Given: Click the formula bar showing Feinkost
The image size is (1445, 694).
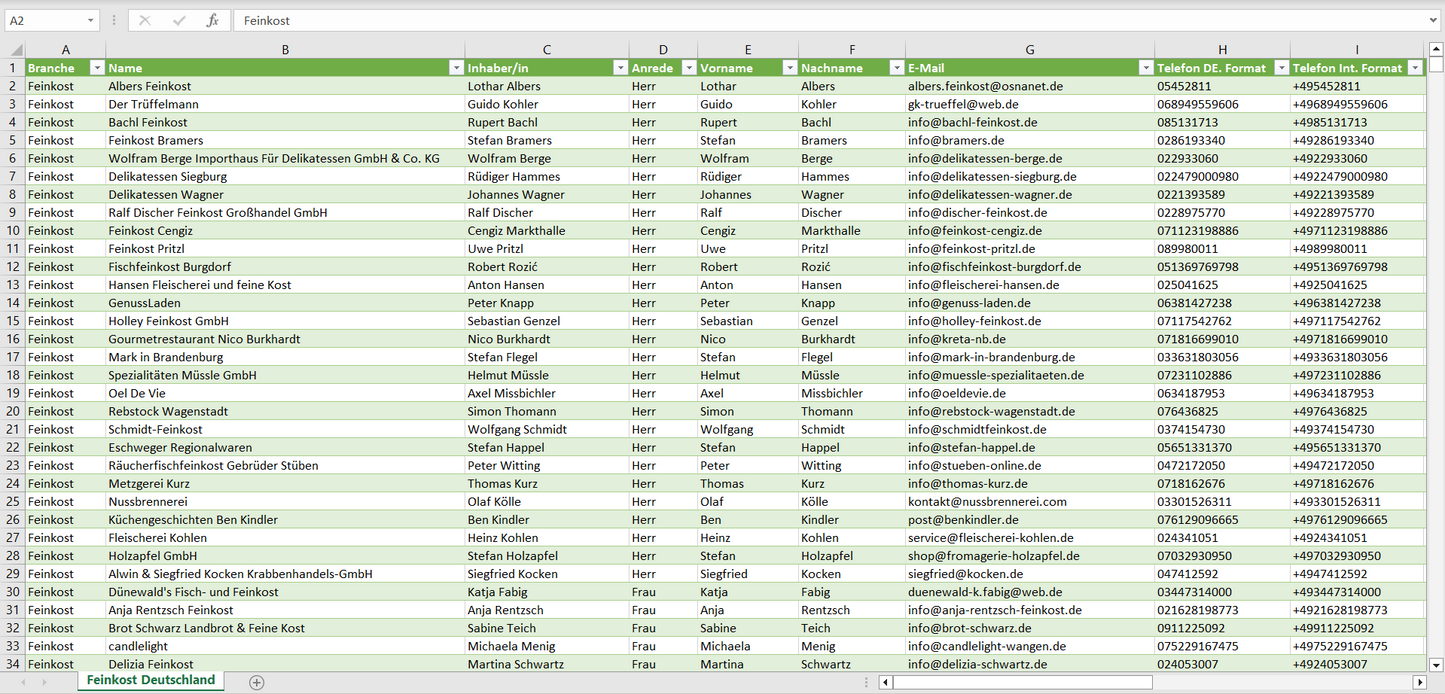Looking at the screenshot, I should [x=800, y=20].
